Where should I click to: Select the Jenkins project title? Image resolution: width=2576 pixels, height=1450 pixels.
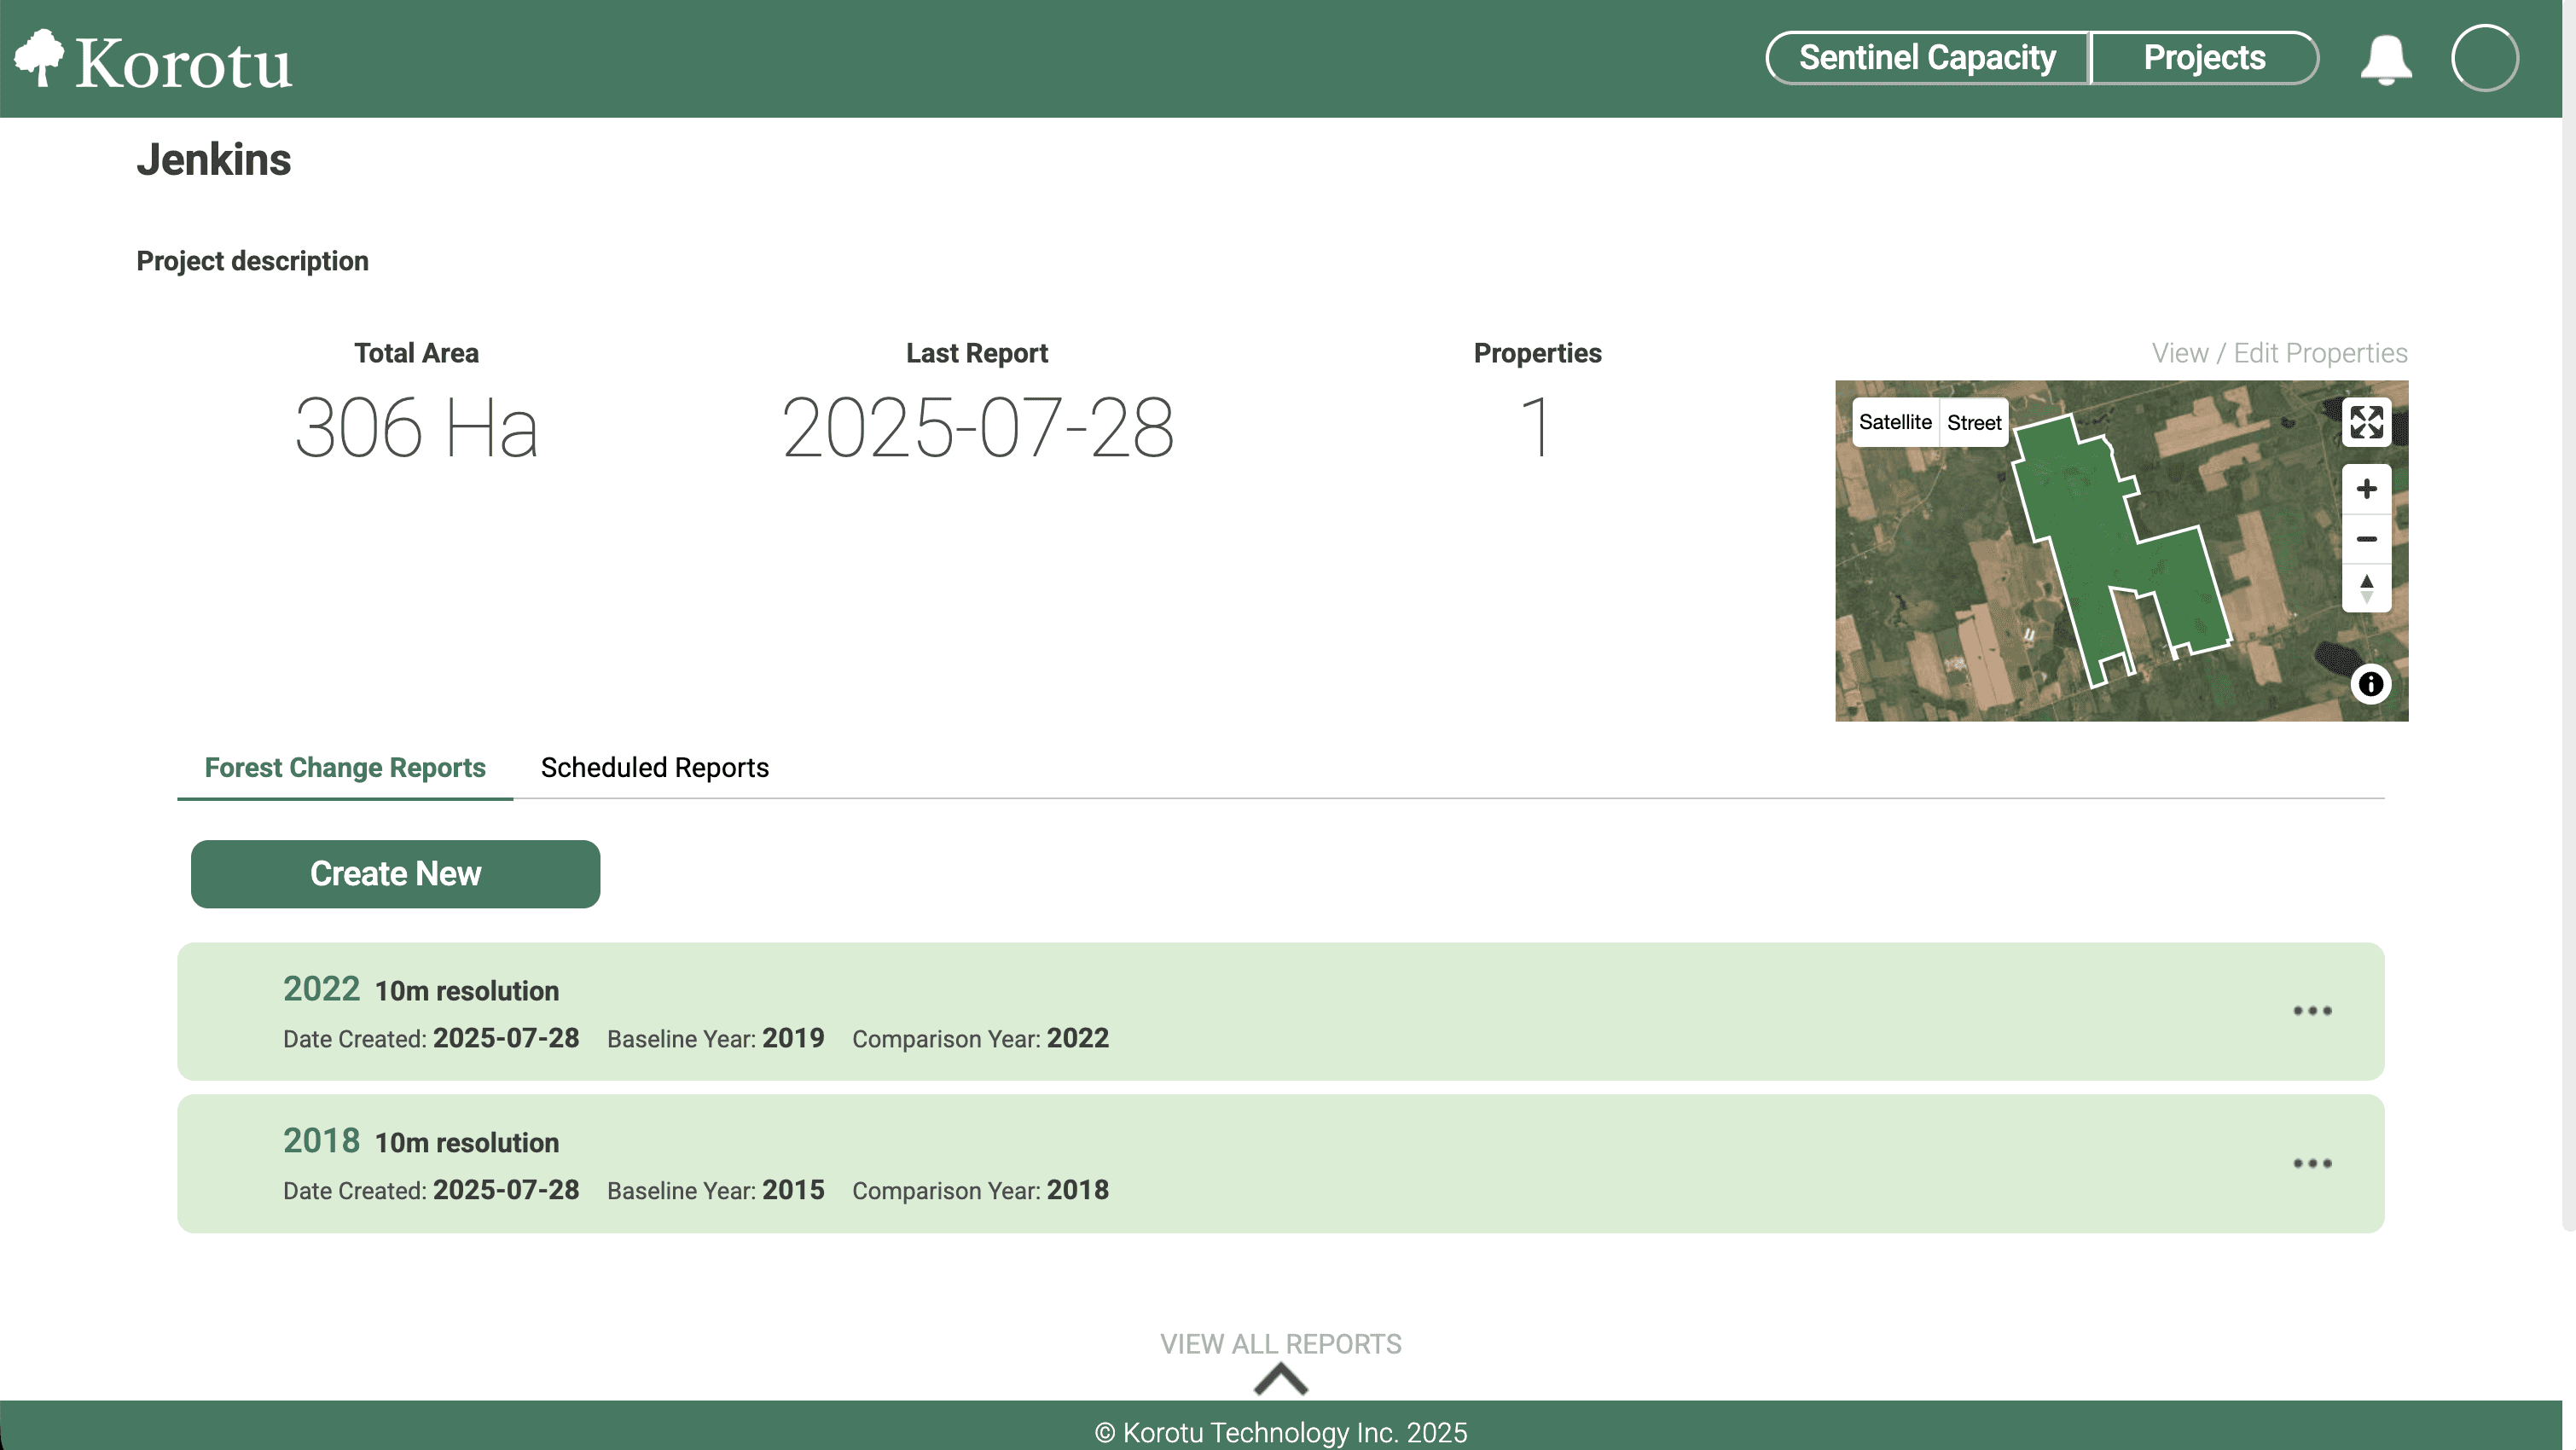click(x=214, y=160)
